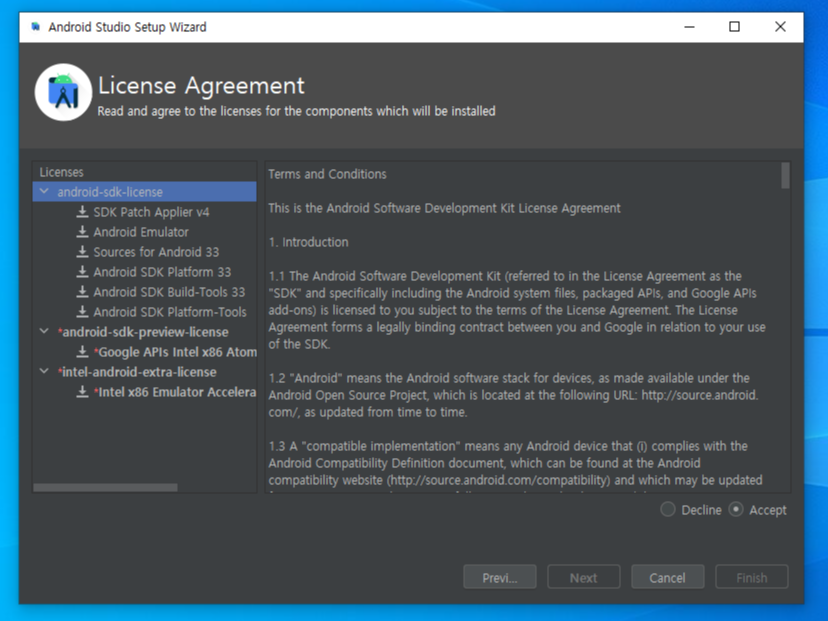Image resolution: width=828 pixels, height=621 pixels.
Task: Click download icon beside Android Emulator
Action: (x=82, y=232)
